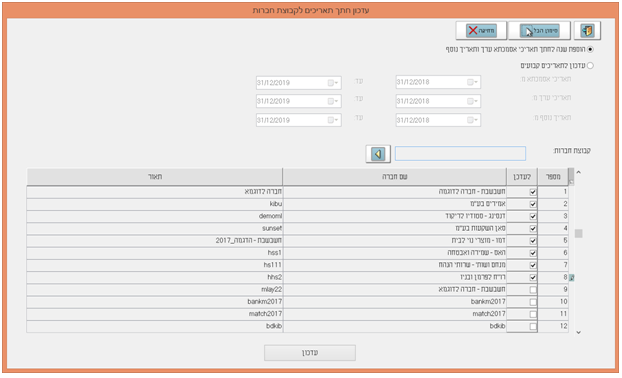Select row number 9 cell

(x=553, y=290)
